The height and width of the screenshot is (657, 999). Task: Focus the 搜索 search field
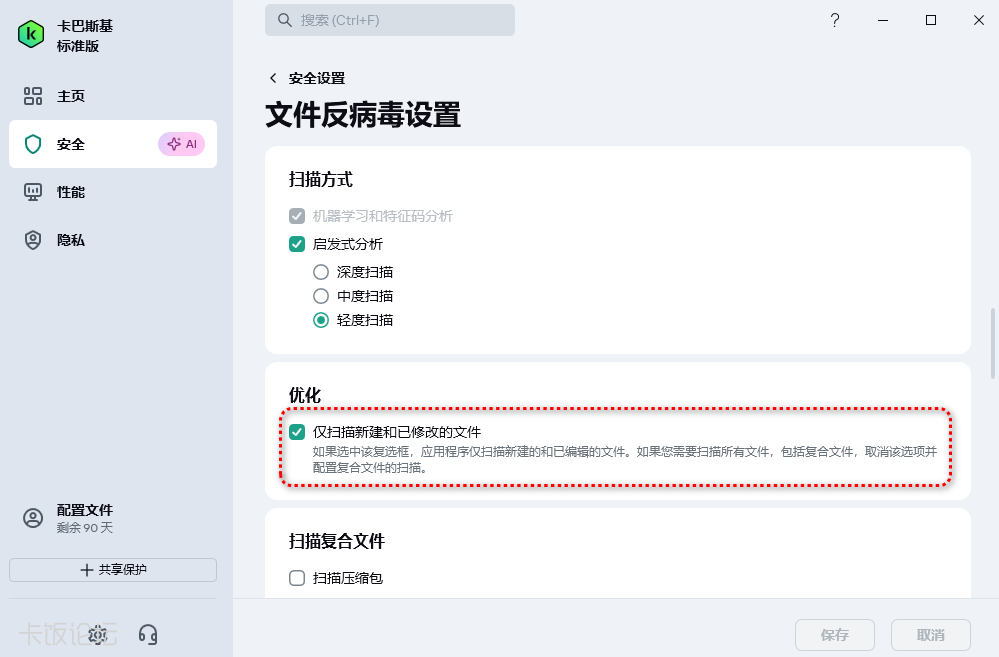(x=390, y=20)
